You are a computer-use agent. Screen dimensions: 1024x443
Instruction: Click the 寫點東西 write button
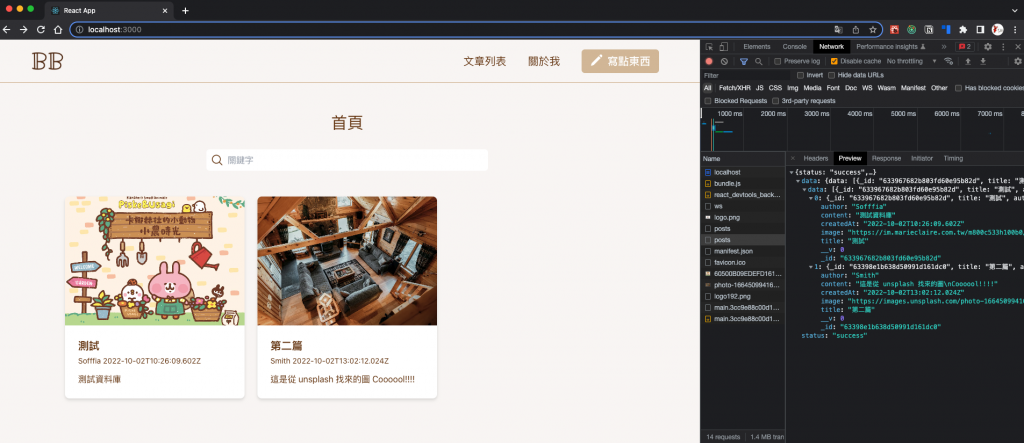620,61
